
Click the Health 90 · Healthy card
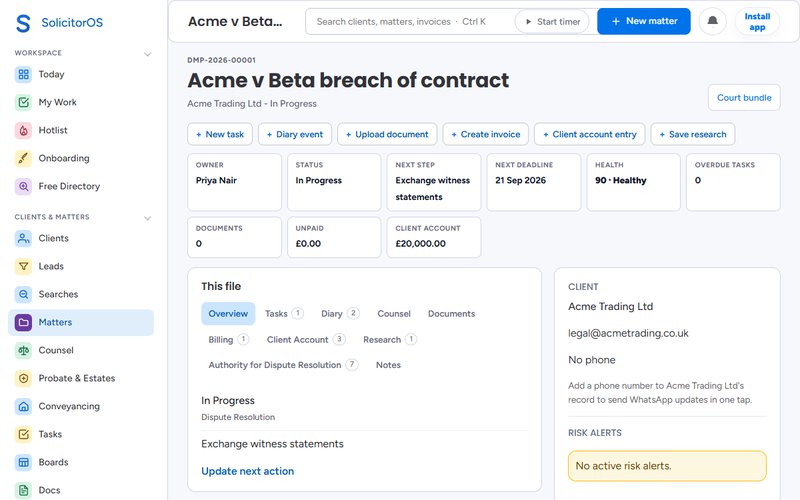pyautogui.click(x=633, y=182)
